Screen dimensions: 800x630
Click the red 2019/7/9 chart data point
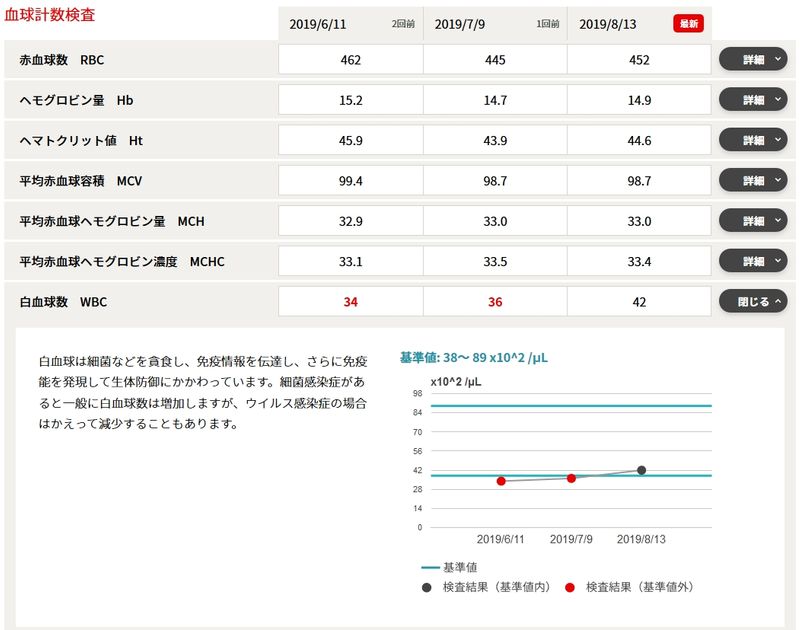[571, 478]
